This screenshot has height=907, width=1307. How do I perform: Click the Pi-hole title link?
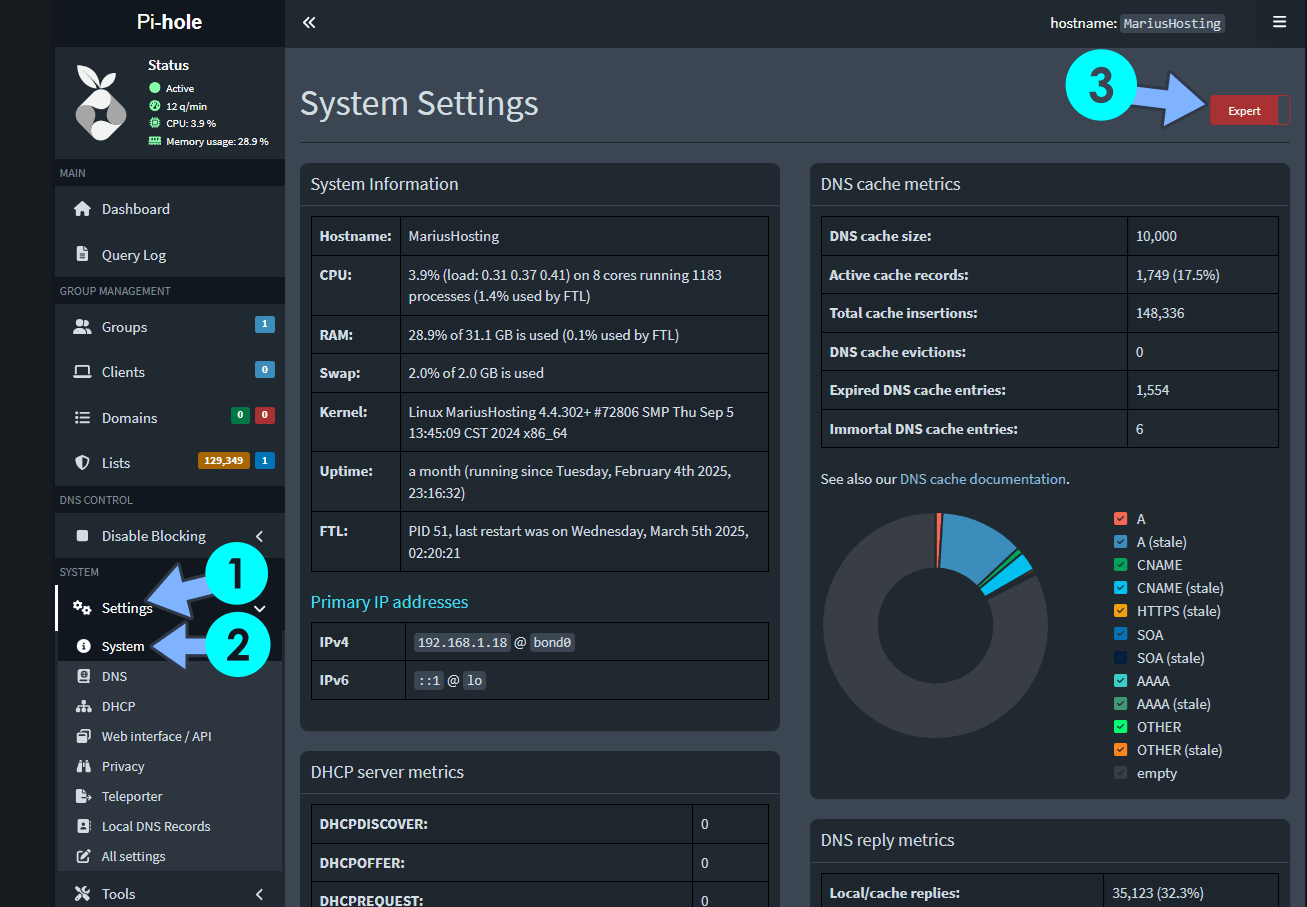[x=170, y=23]
